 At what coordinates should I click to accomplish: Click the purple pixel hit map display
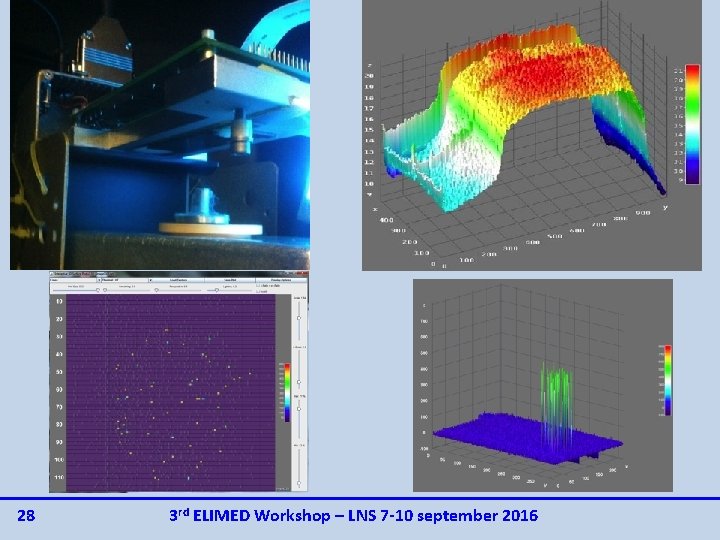(171, 393)
